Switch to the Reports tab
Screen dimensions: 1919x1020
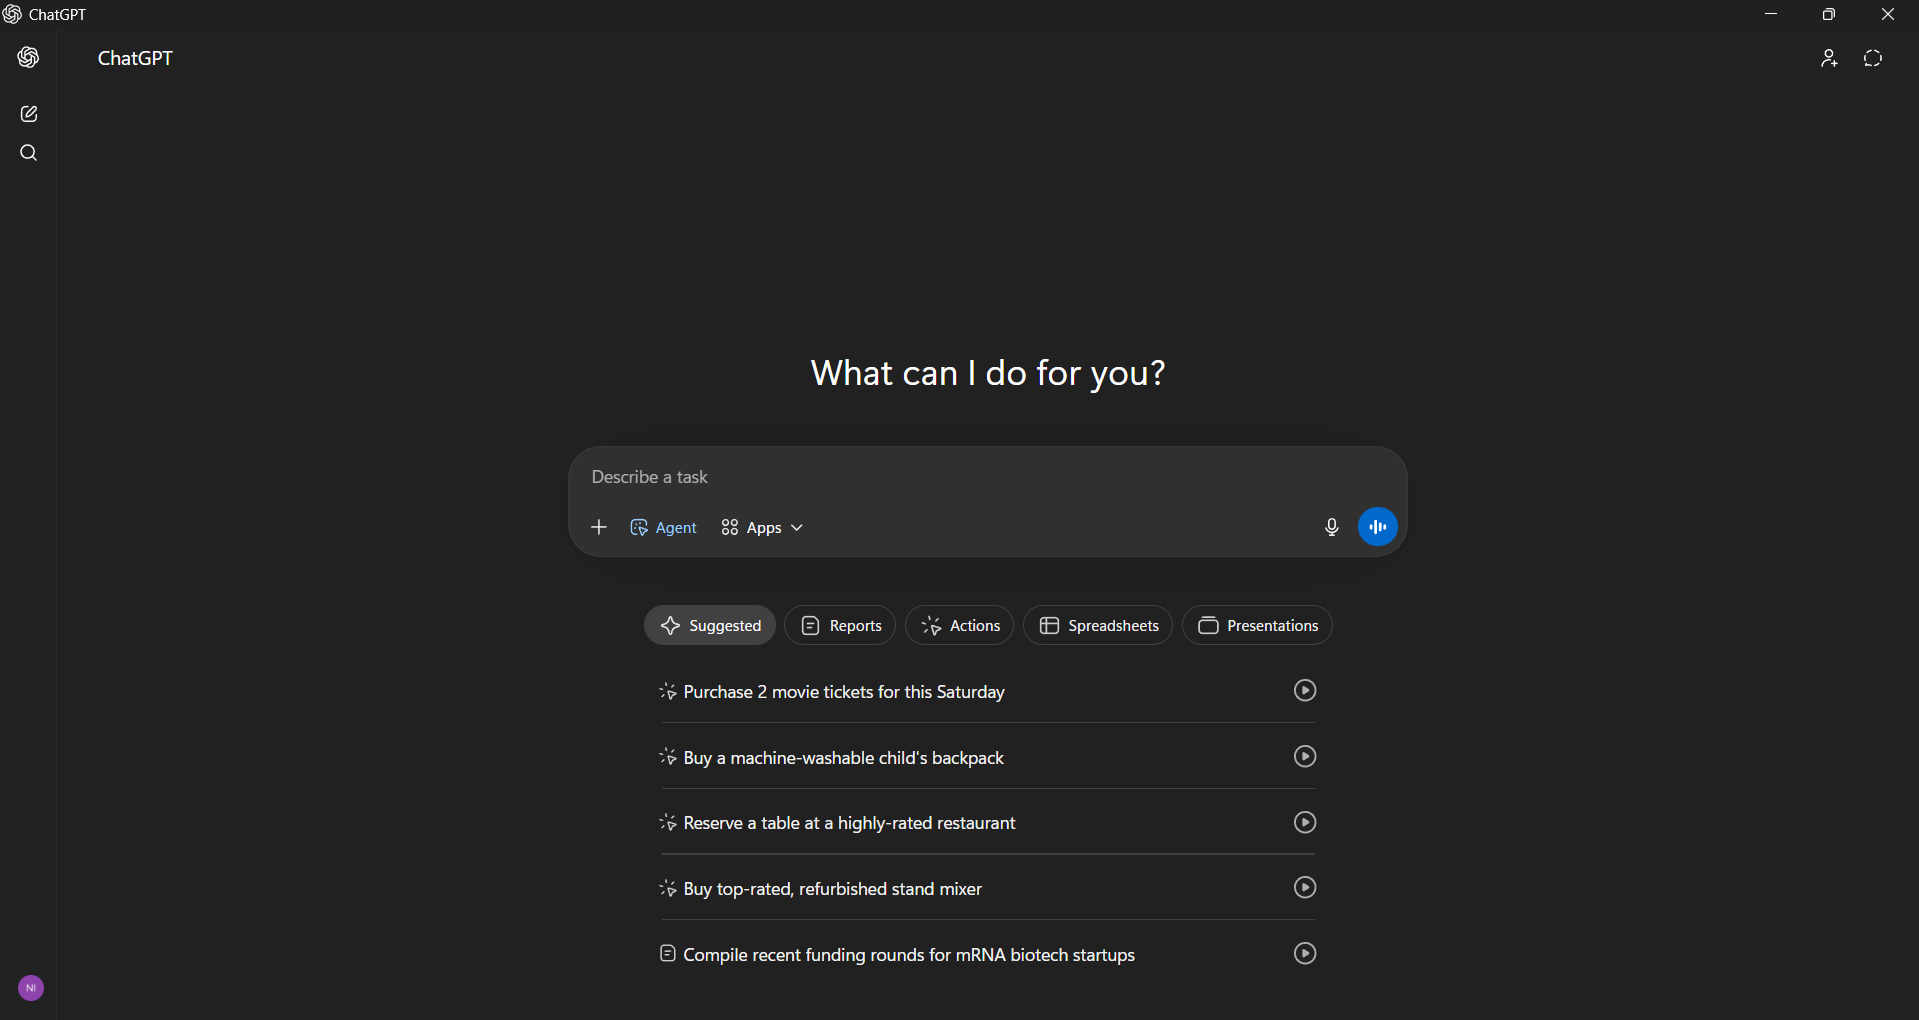[840, 625]
